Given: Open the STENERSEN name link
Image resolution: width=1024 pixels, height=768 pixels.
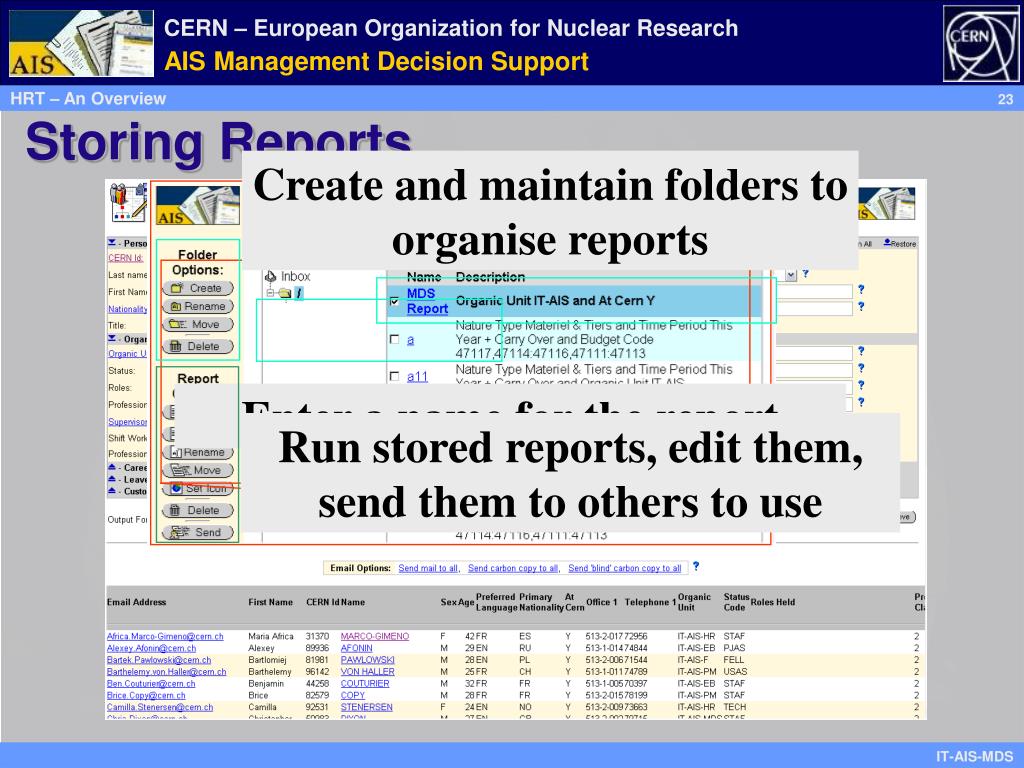Looking at the screenshot, I should pyautogui.click(x=366, y=707).
